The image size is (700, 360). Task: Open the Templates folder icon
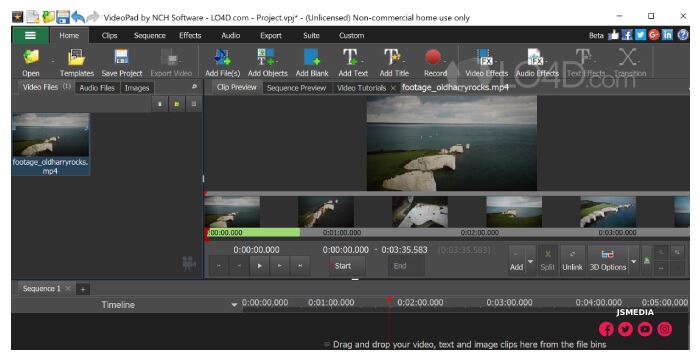77,58
